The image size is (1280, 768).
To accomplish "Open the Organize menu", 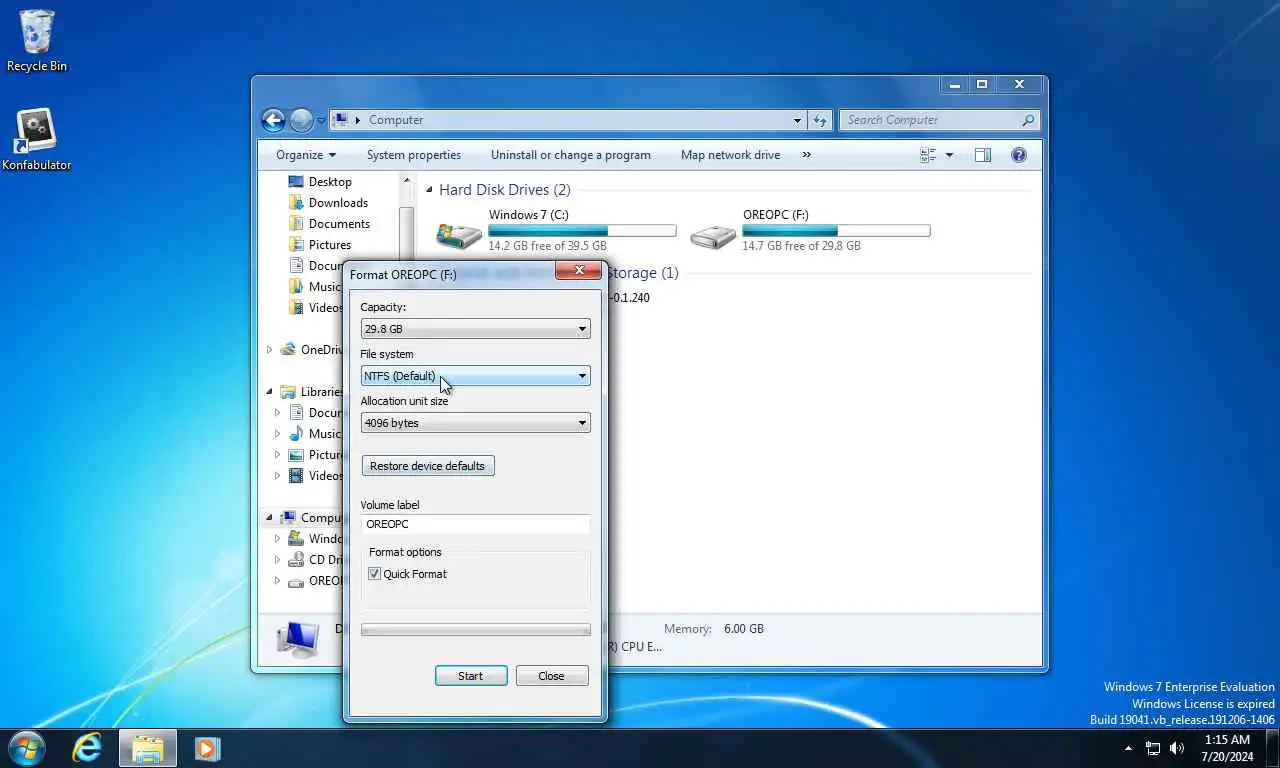I will click(x=306, y=155).
